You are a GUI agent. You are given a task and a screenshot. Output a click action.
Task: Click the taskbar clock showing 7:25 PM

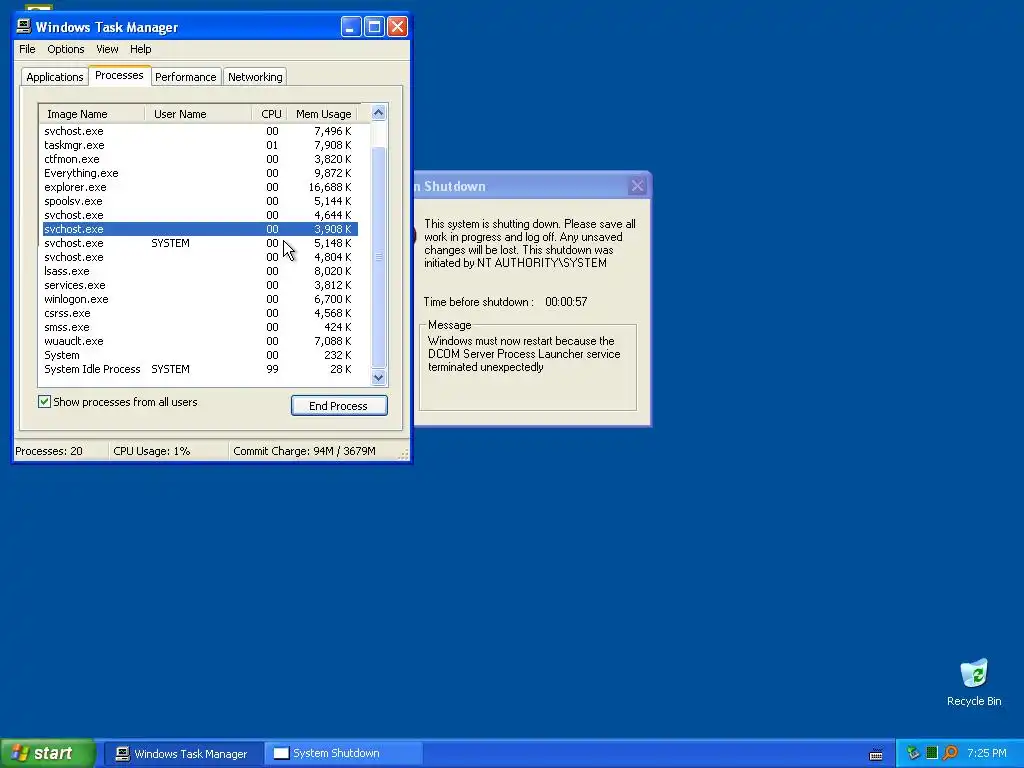click(x=987, y=753)
